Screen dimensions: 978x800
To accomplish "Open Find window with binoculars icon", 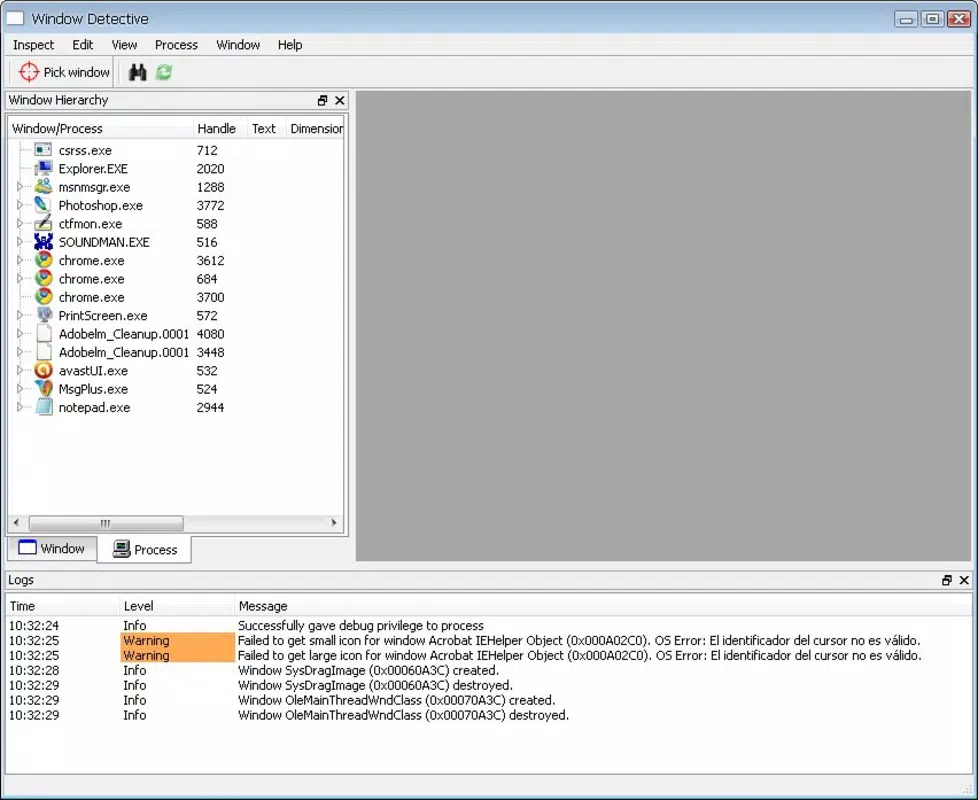I will [137, 72].
